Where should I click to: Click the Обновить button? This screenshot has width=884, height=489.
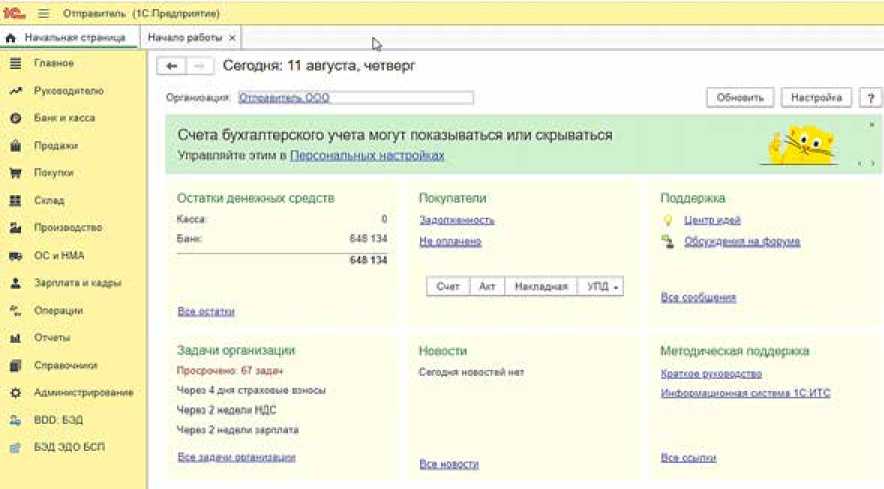click(740, 98)
